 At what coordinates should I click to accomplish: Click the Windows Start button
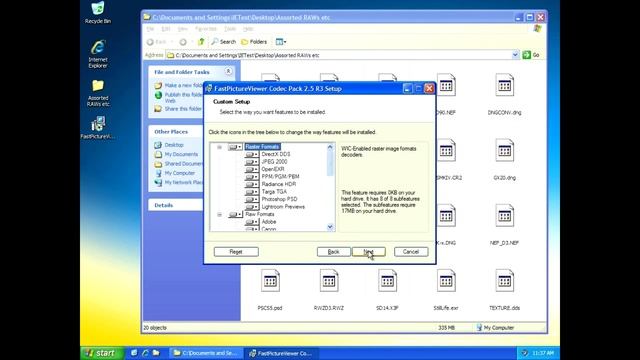pyautogui.click(x=101, y=353)
